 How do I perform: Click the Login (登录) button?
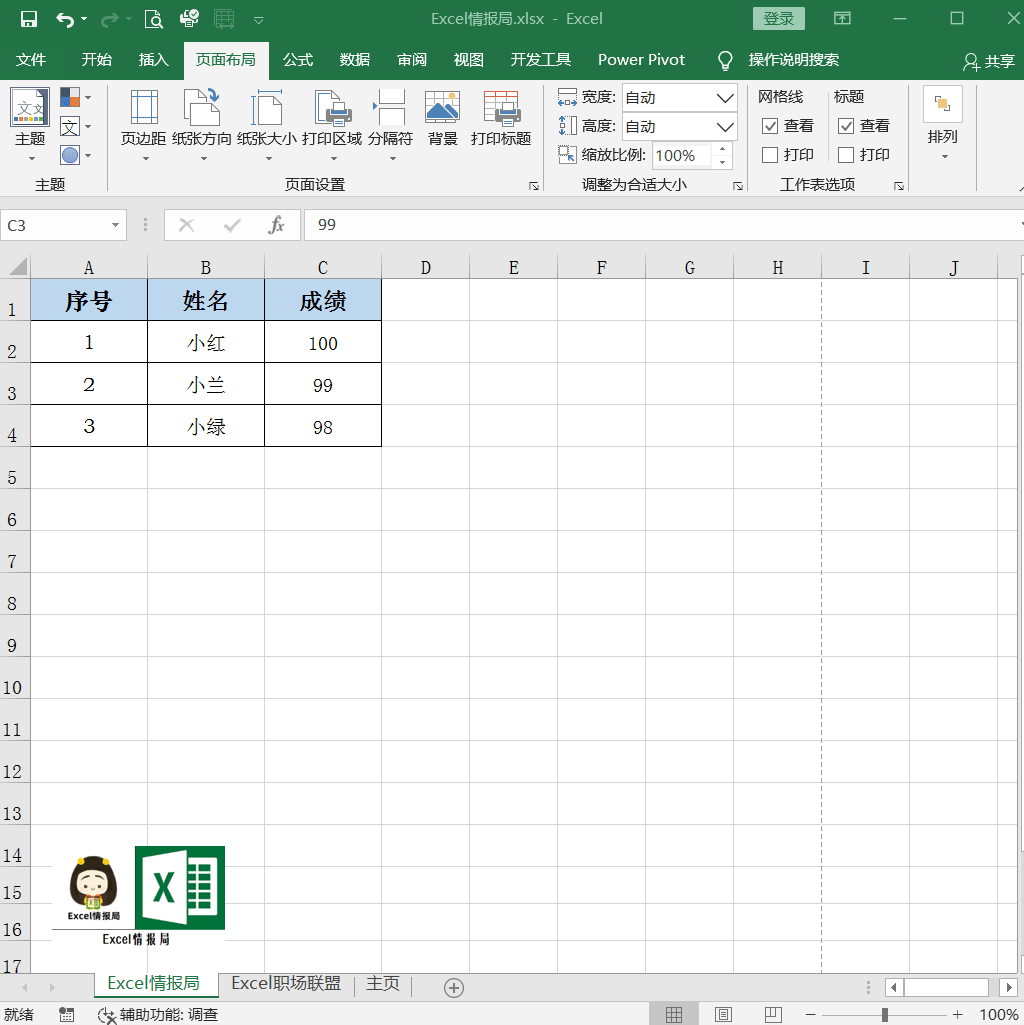click(x=779, y=19)
